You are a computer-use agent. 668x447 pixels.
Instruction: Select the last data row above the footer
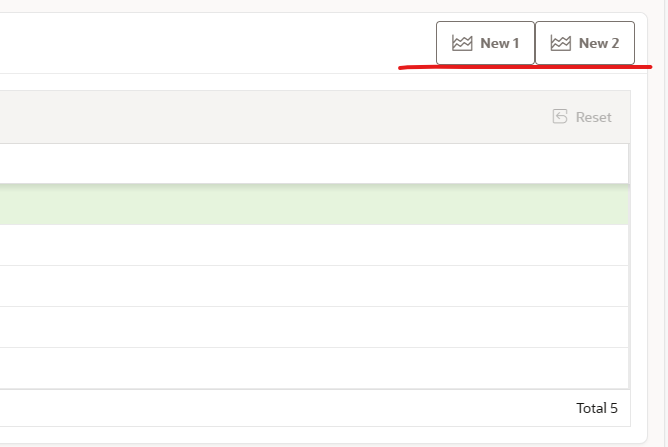300,368
